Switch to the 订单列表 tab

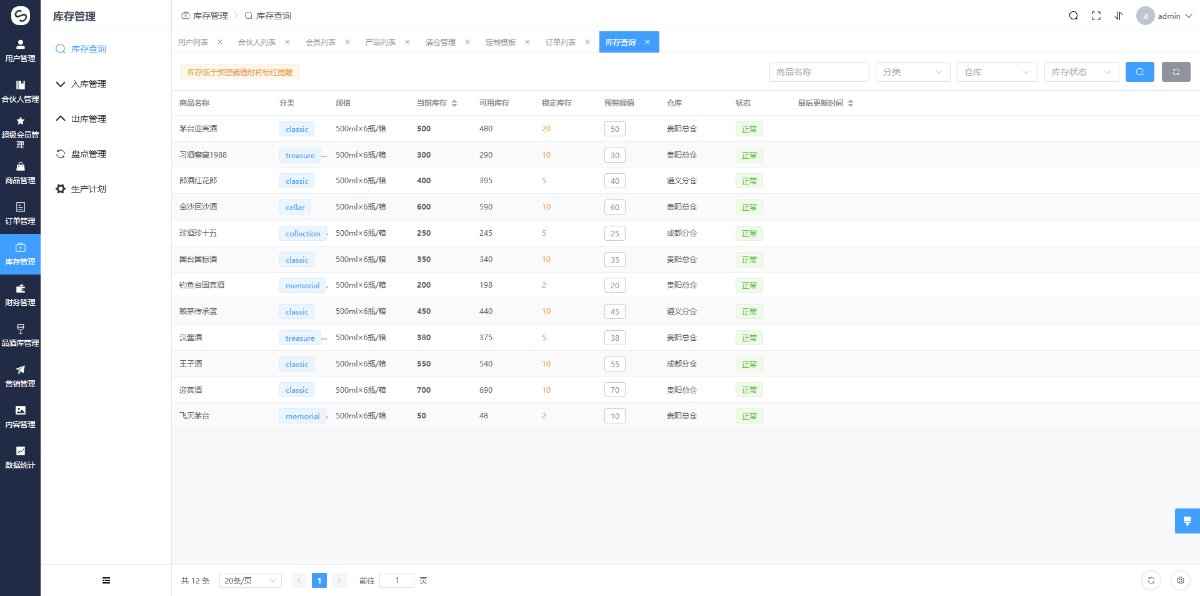coord(560,42)
